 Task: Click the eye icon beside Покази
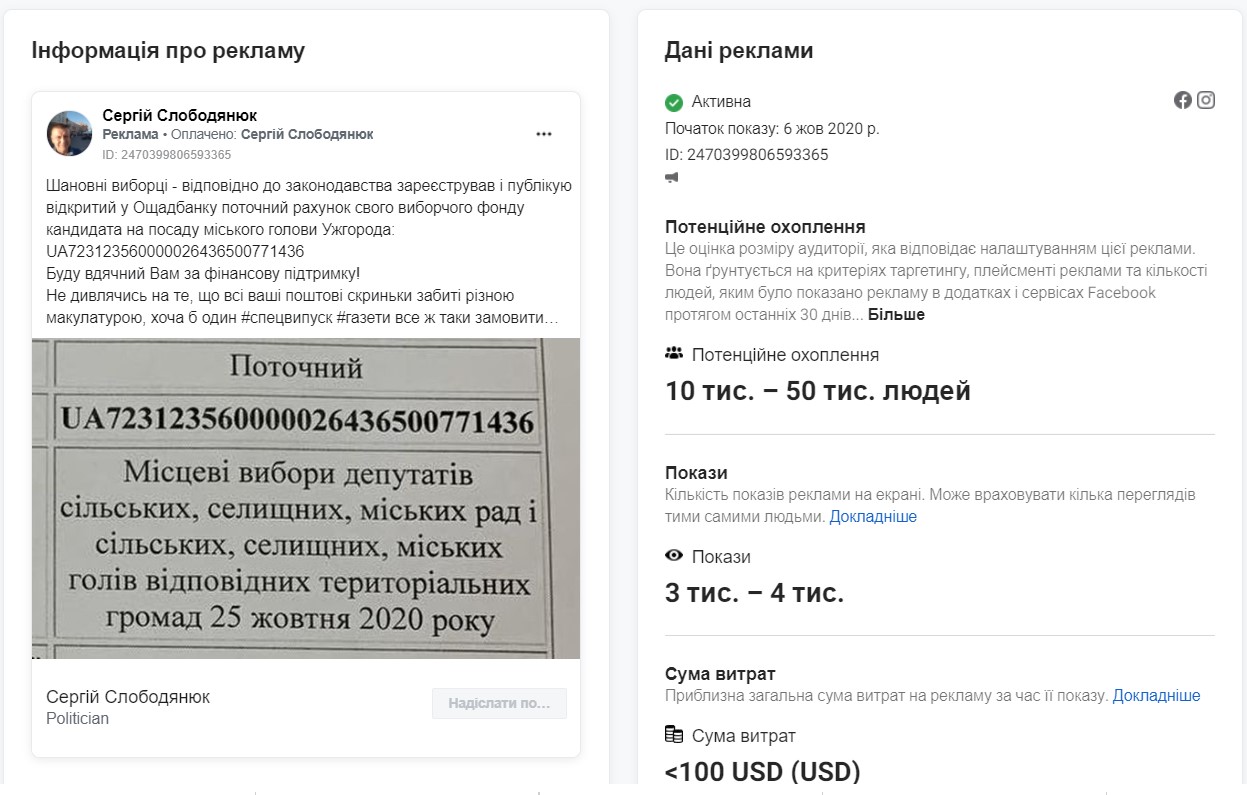(674, 555)
